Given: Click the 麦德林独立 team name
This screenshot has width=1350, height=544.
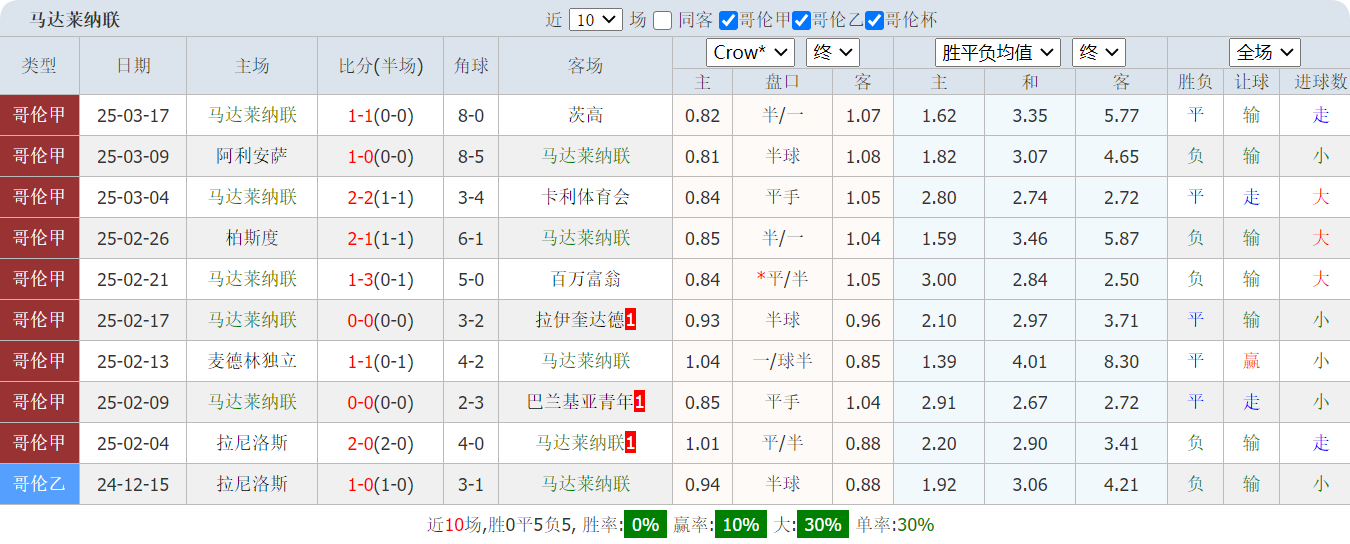Looking at the screenshot, I should [x=252, y=361].
